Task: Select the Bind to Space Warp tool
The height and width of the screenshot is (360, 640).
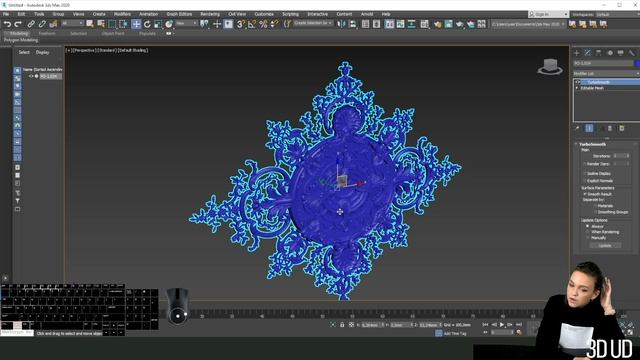Action: pyautogui.click(x=53, y=24)
